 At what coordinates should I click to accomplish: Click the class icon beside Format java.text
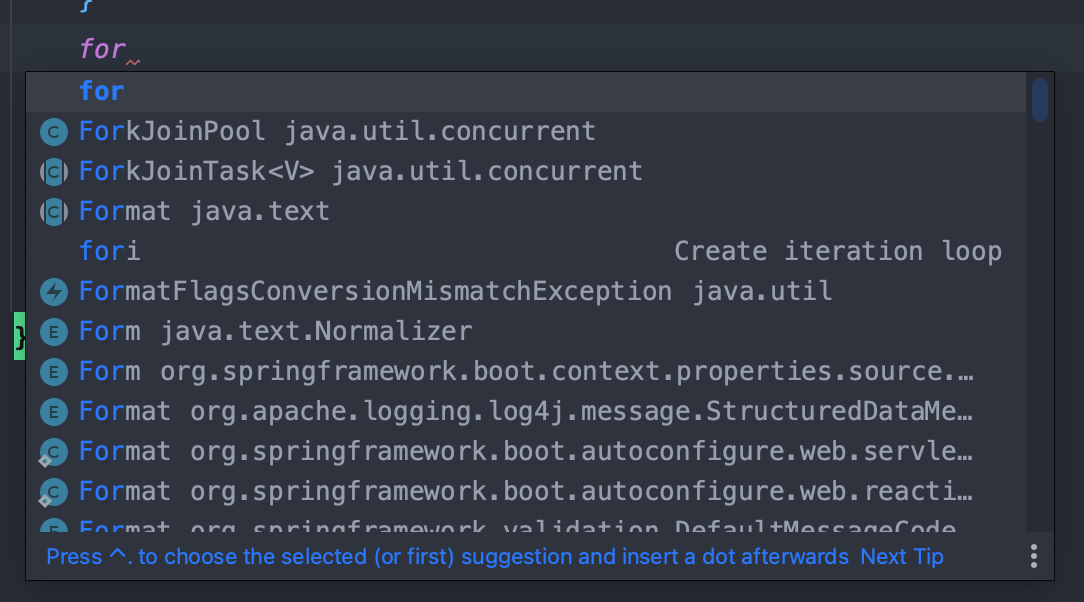pyautogui.click(x=53, y=210)
